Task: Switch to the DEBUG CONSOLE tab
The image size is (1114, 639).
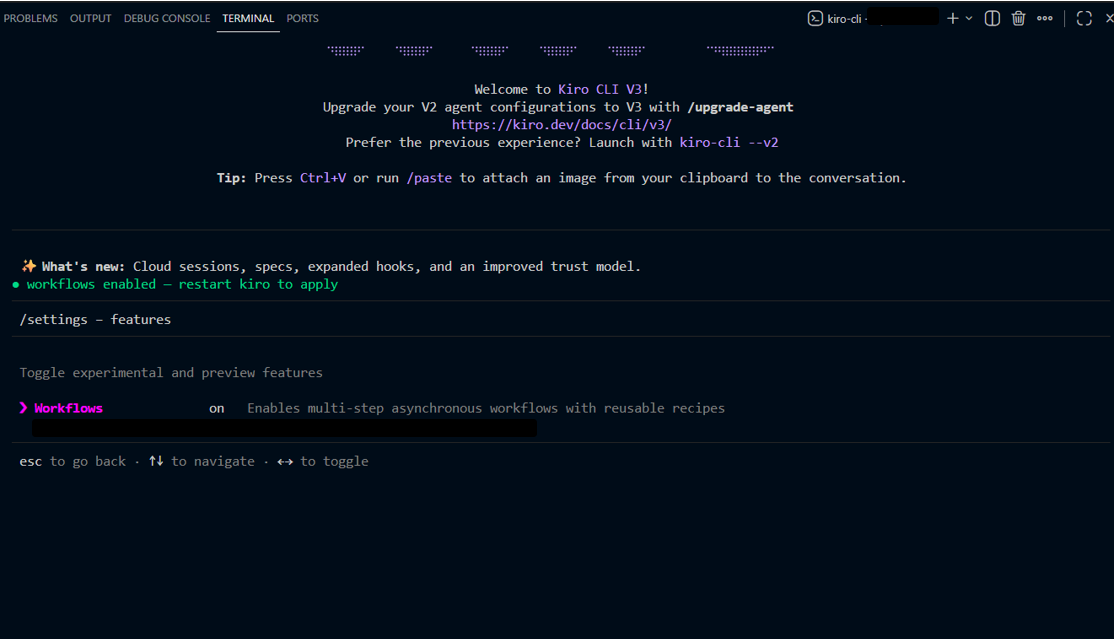Action: [167, 18]
